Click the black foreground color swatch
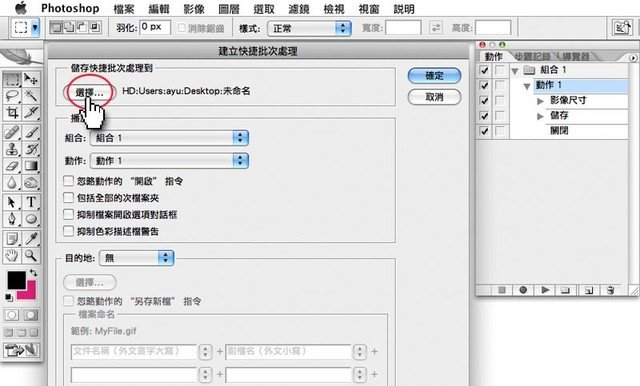Image resolution: width=640 pixels, height=386 pixels. click(x=16, y=281)
